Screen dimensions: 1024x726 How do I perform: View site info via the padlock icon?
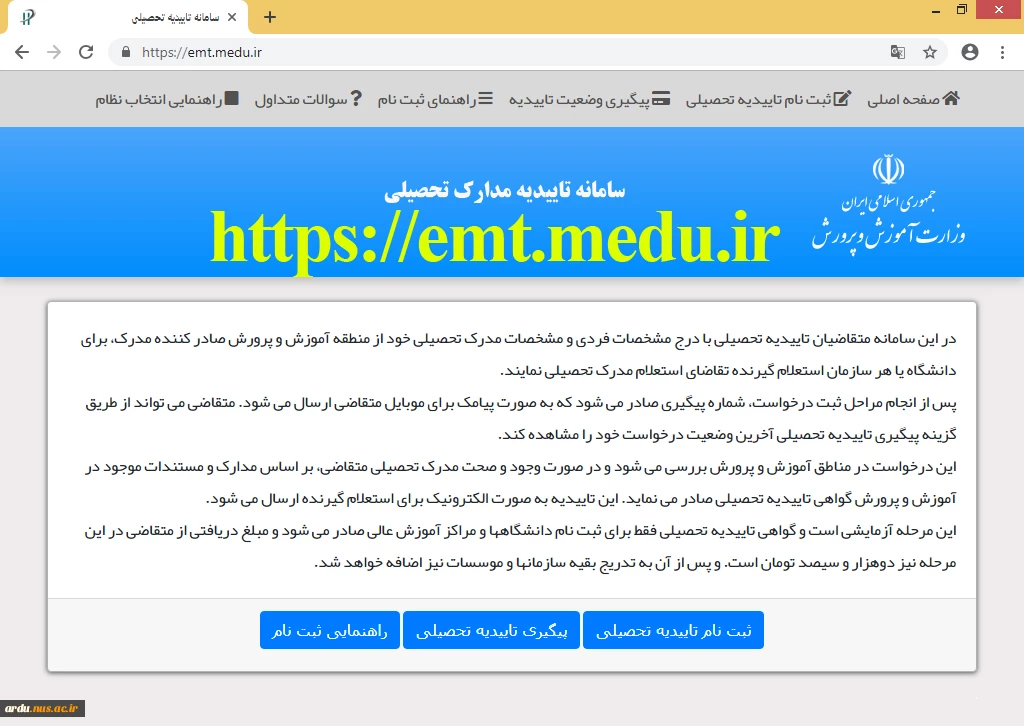point(126,52)
